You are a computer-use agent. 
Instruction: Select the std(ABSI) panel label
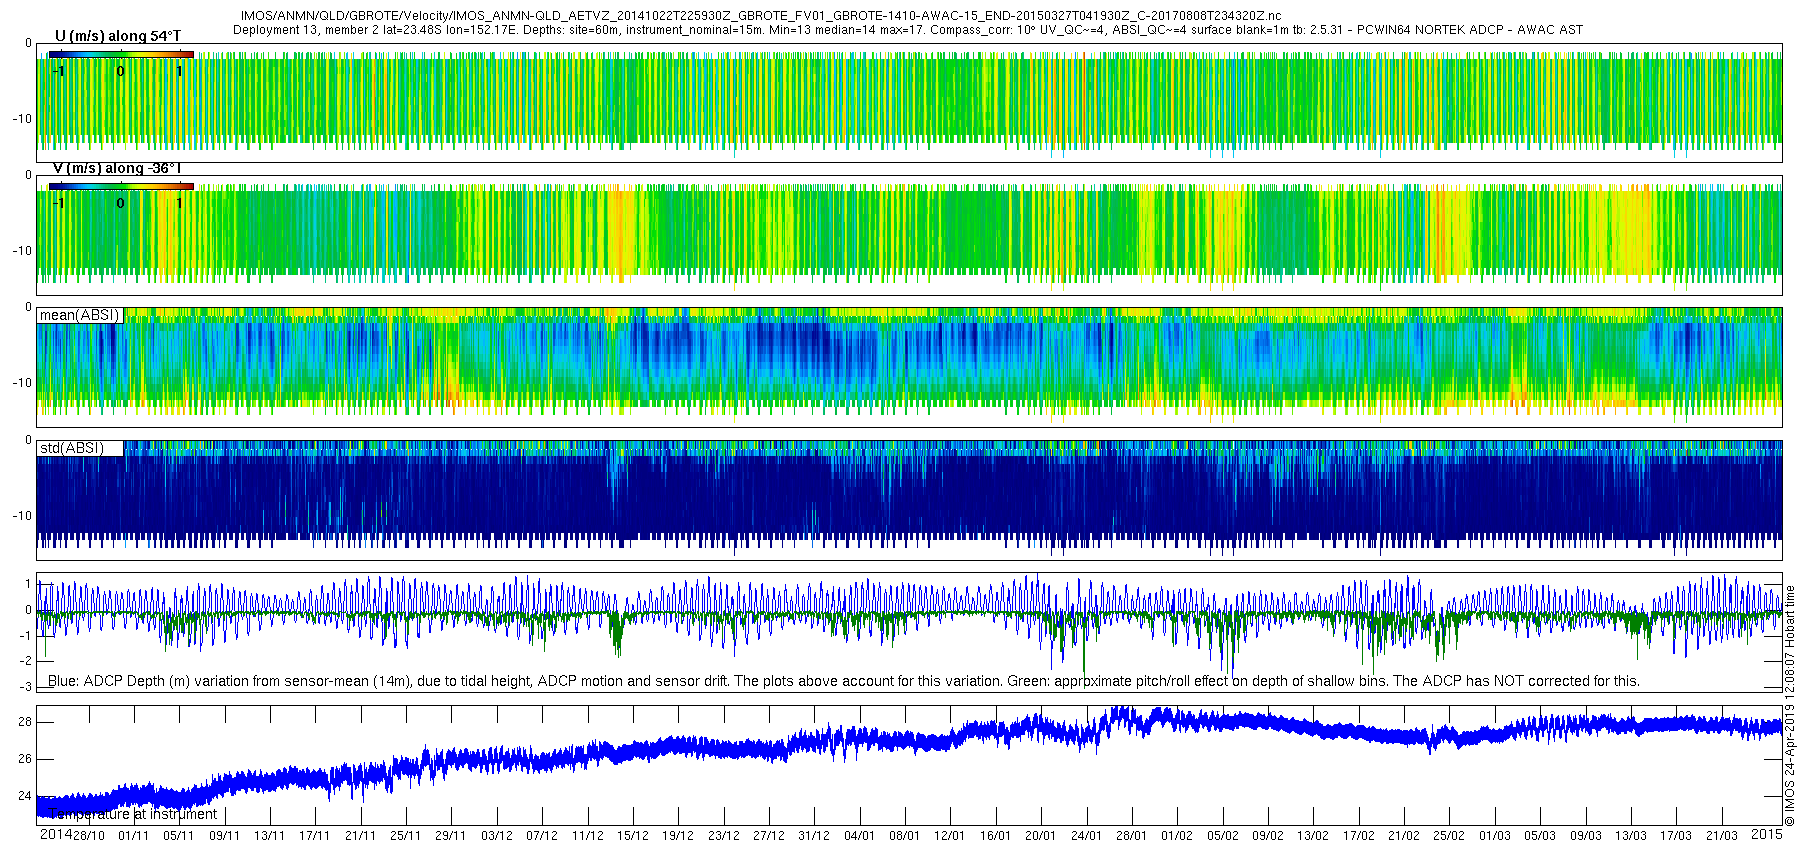click(x=72, y=448)
